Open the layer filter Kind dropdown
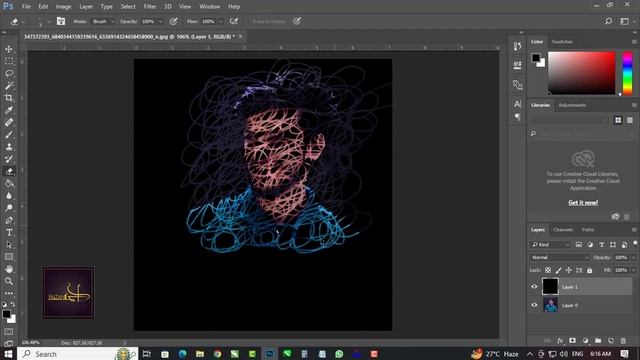Screen dimensions: 640x360 pos(550,244)
